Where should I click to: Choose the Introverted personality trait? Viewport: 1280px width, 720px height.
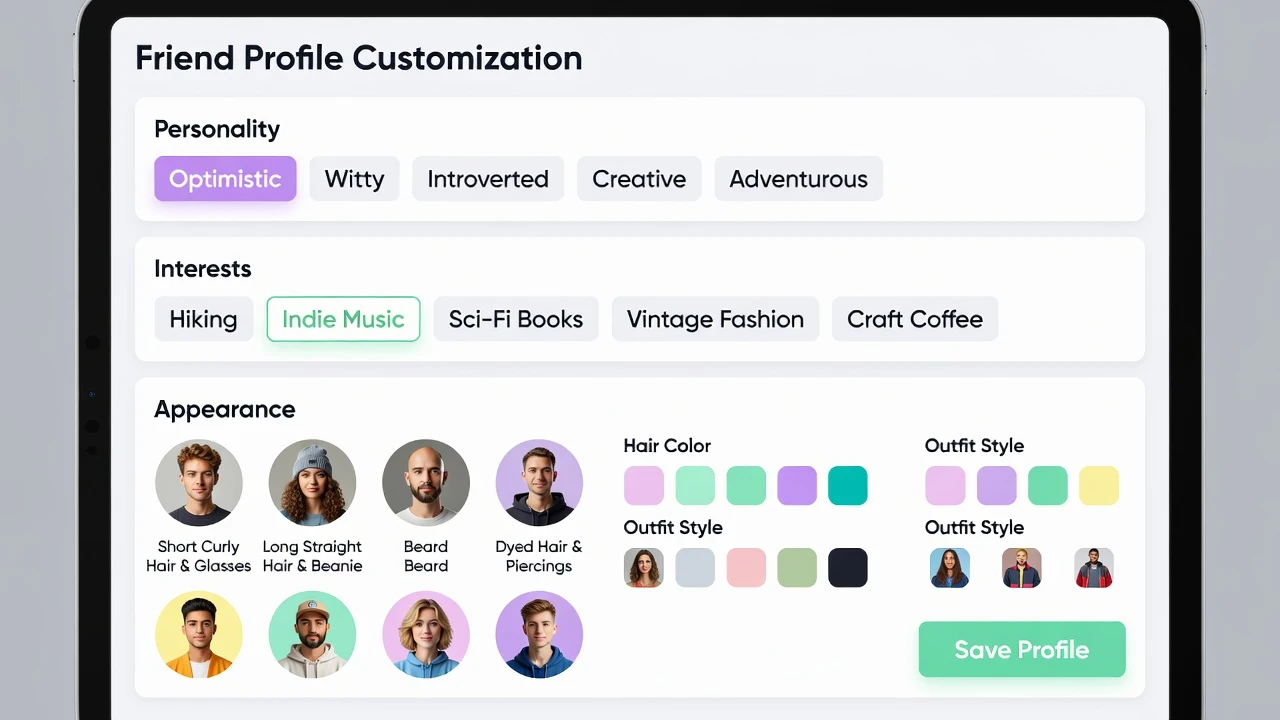tap(488, 179)
